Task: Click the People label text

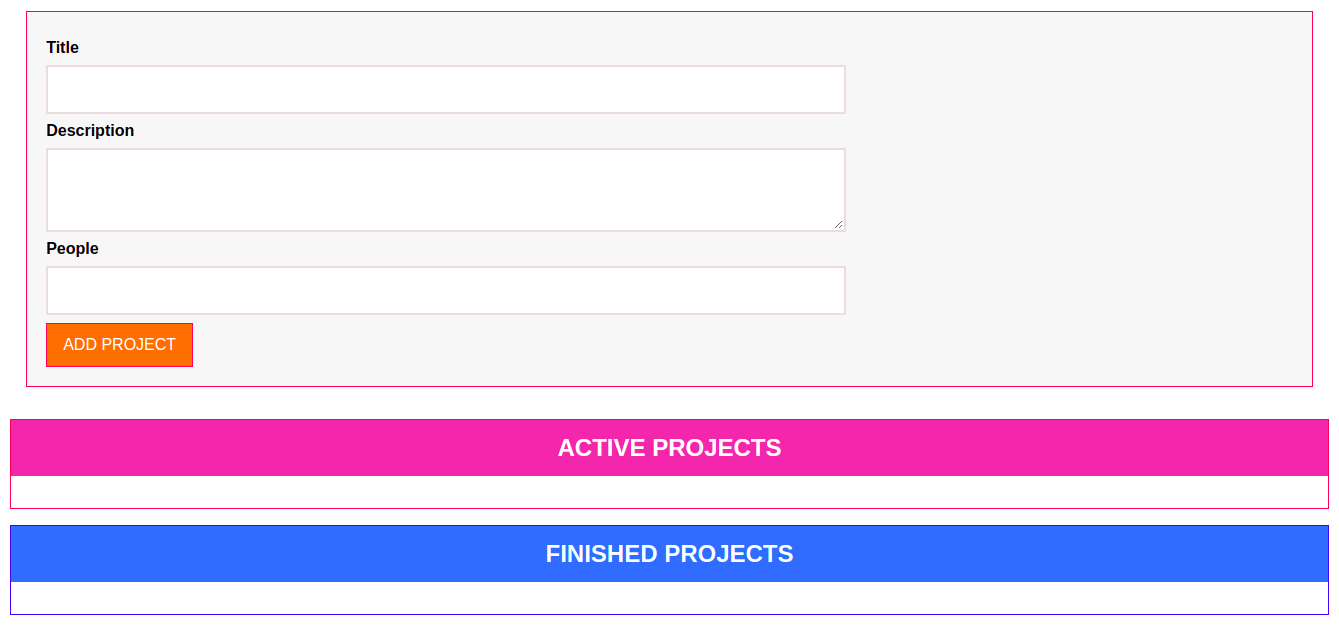Action: click(x=72, y=249)
